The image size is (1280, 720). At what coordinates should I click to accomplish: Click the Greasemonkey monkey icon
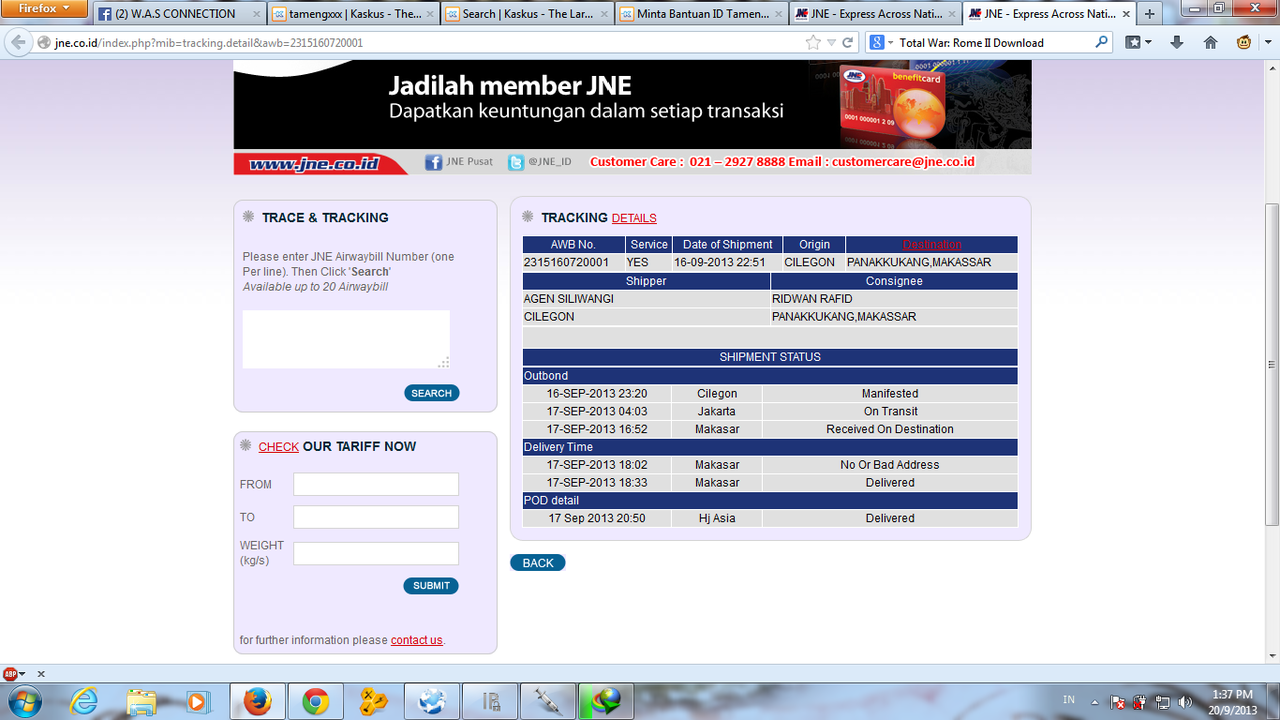click(x=1245, y=42)
